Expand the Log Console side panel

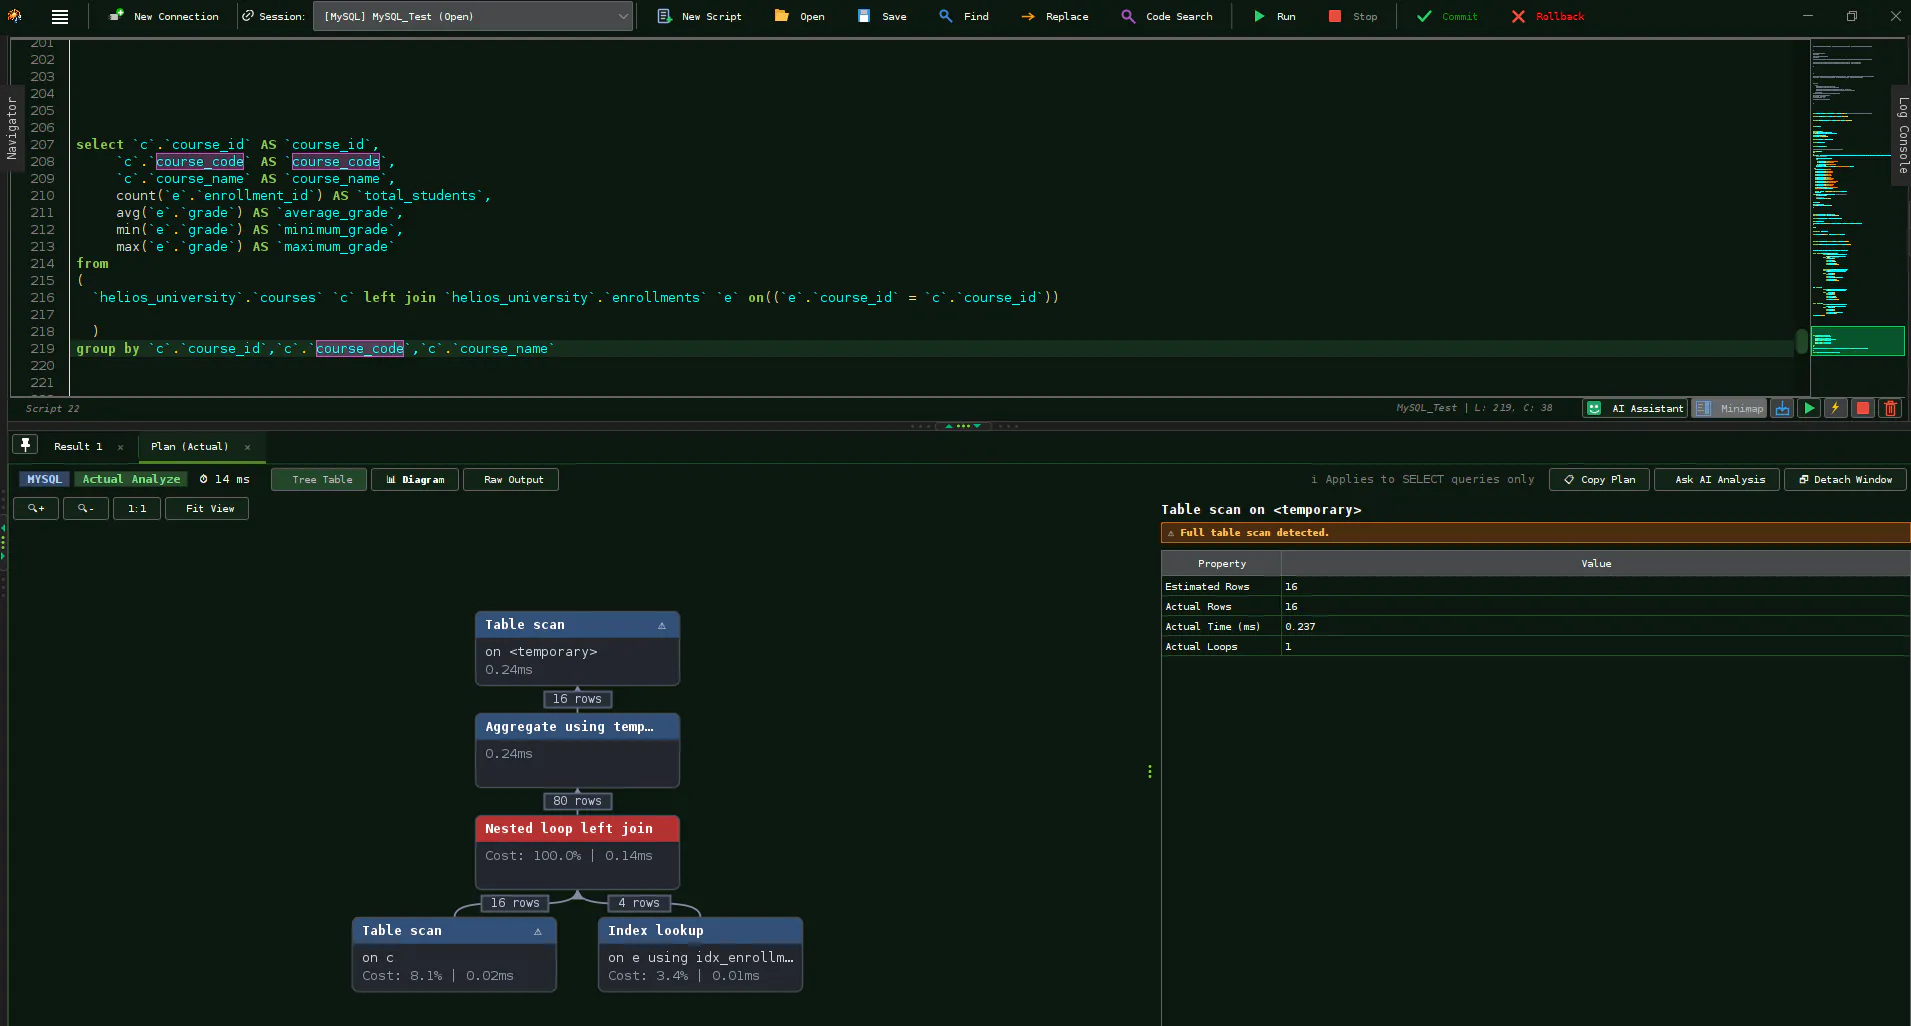point(1902,135)
